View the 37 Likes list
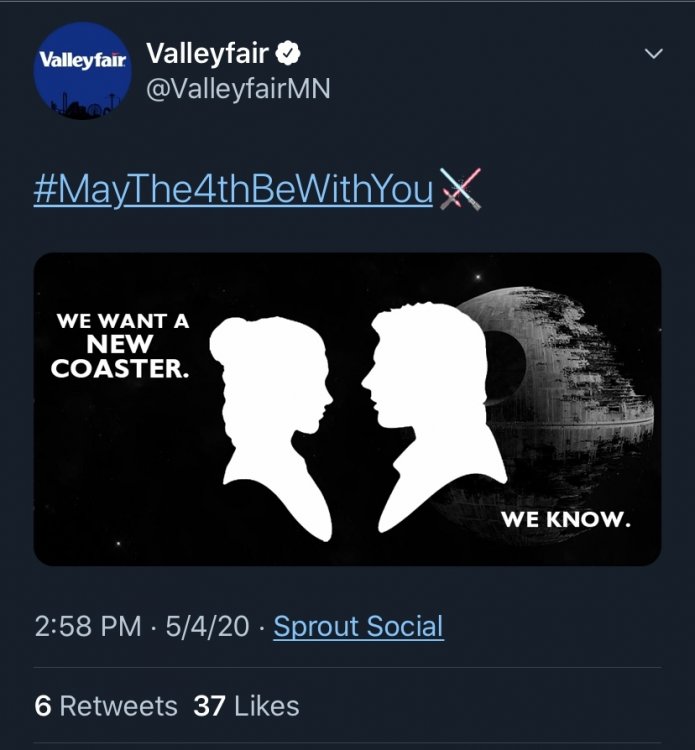 246,706
